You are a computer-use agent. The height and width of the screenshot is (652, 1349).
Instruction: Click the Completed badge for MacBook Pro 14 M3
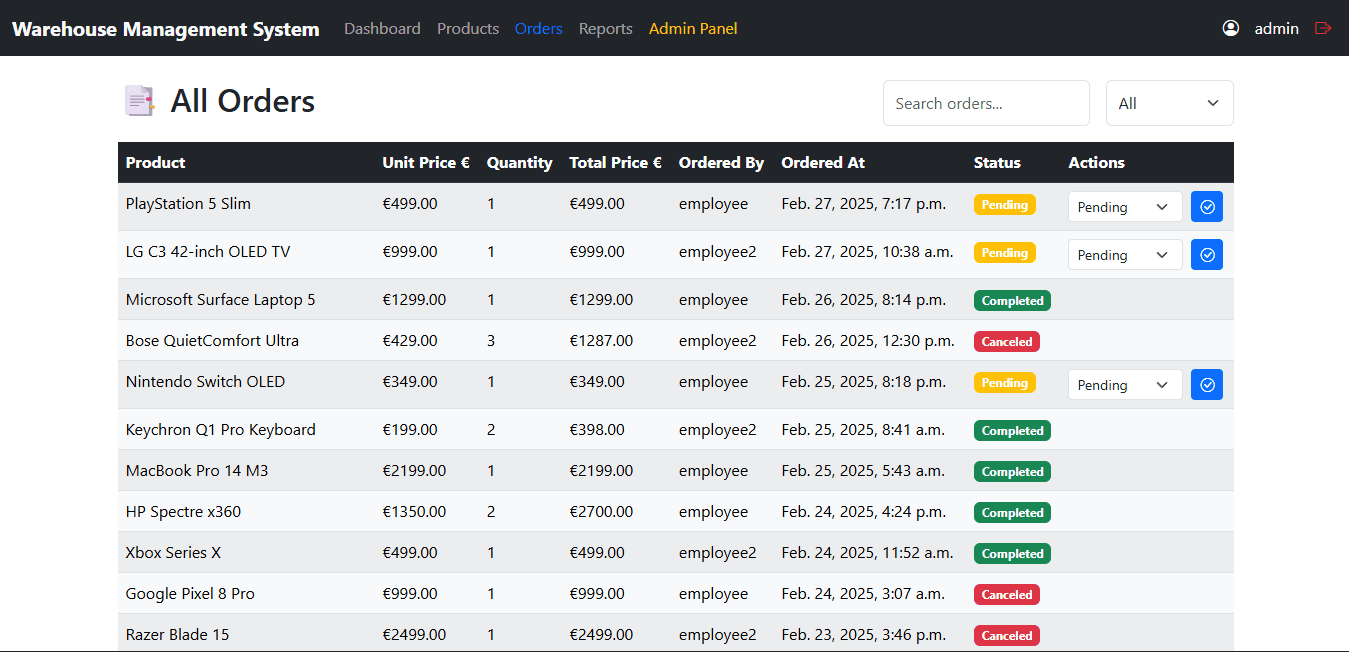point(1012,471)
